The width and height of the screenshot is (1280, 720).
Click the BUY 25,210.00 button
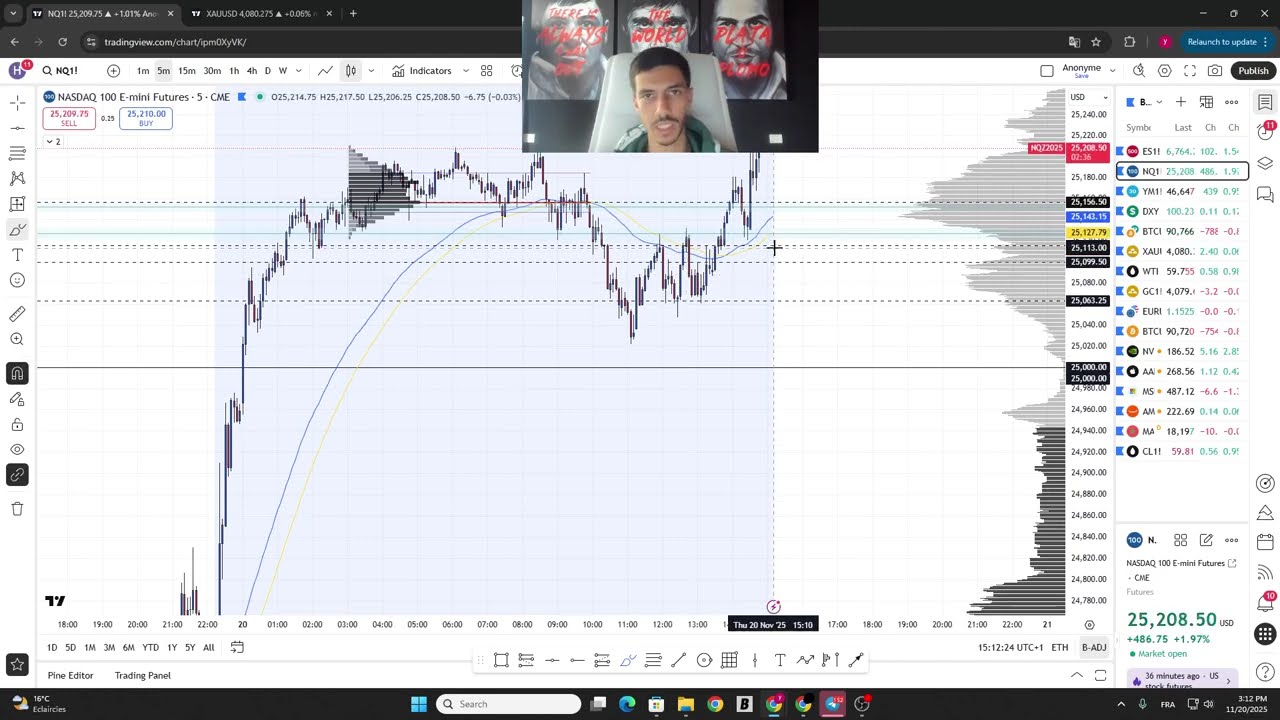(146, 118)
